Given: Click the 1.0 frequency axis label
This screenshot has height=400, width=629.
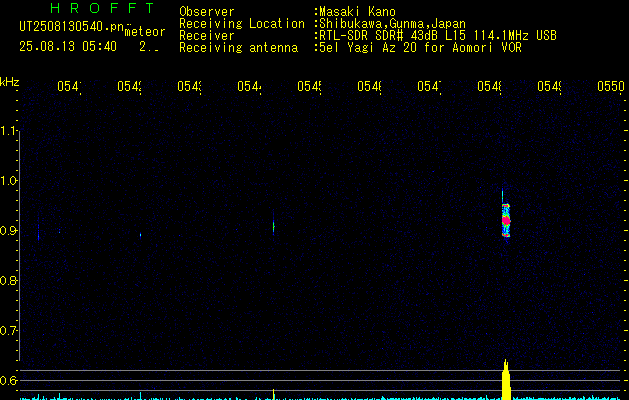Looking at the screenshot, I should 9,181.
